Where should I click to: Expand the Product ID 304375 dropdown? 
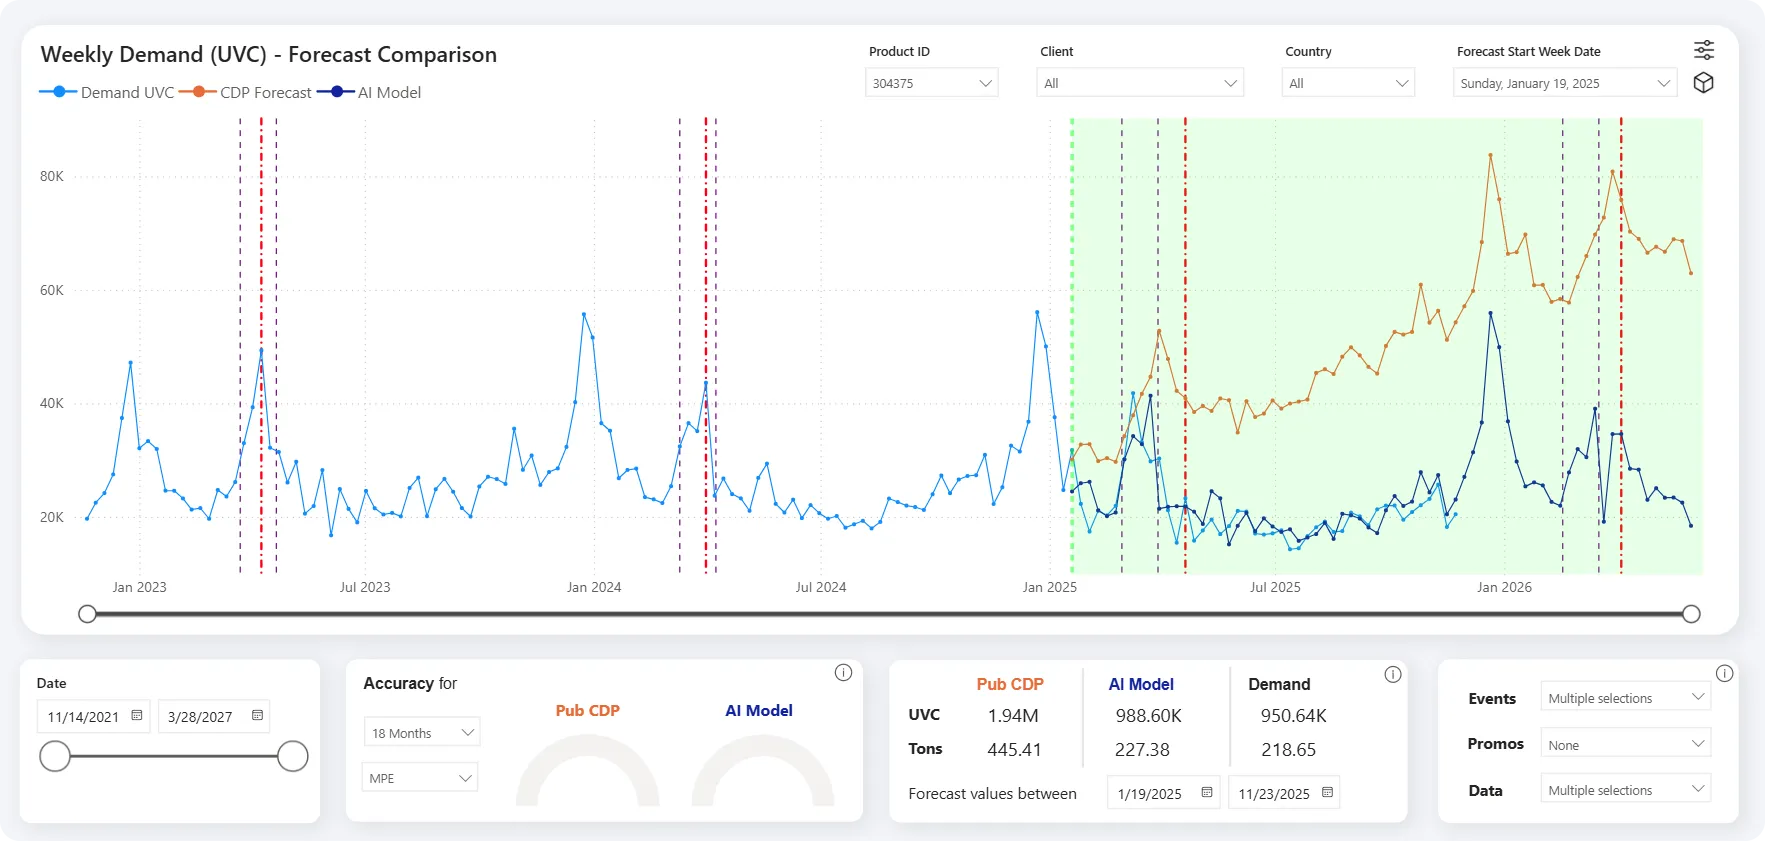click(931, 83)
